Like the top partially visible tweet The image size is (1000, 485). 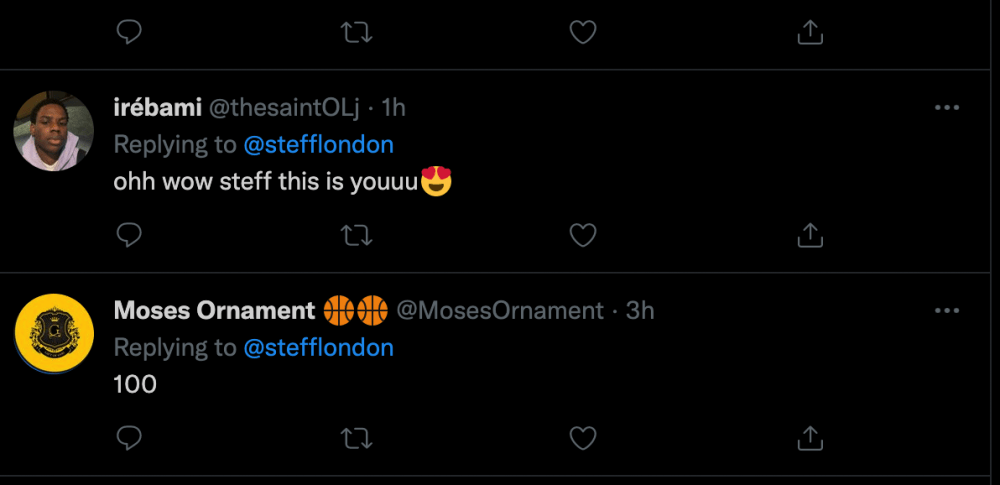(582, 32)
